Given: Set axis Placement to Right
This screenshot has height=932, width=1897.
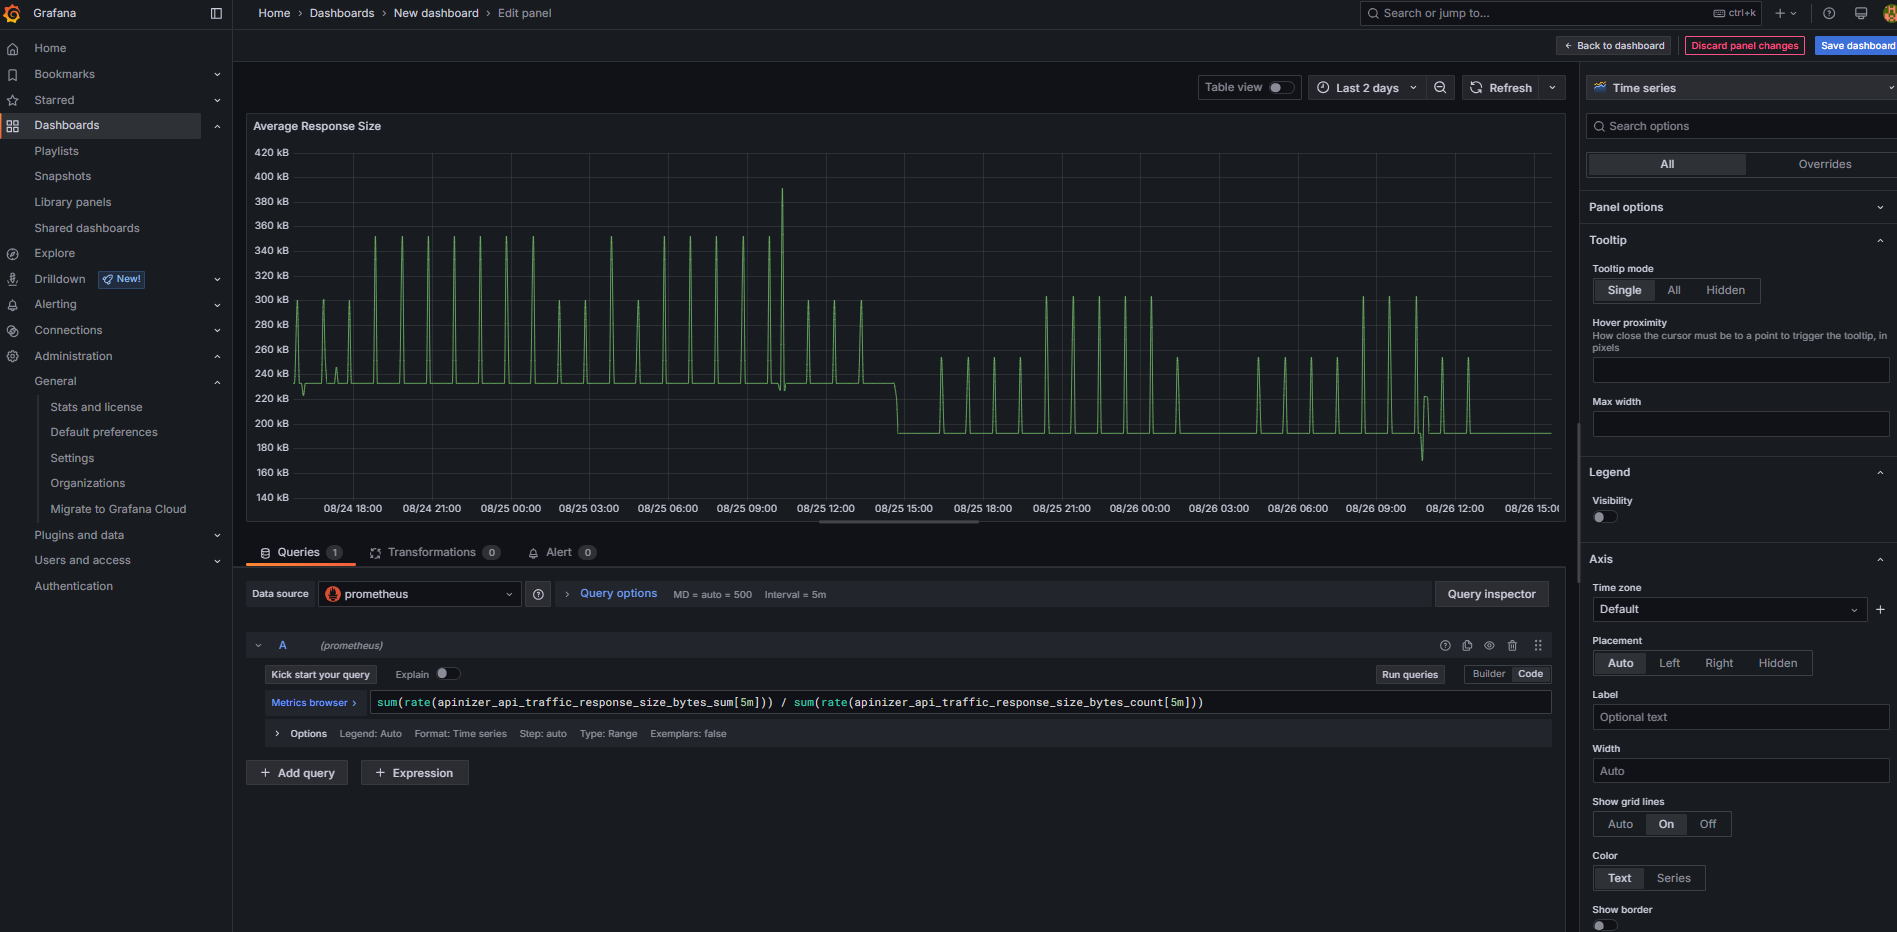Looking at the screenshot, I should coord(1719,664).
